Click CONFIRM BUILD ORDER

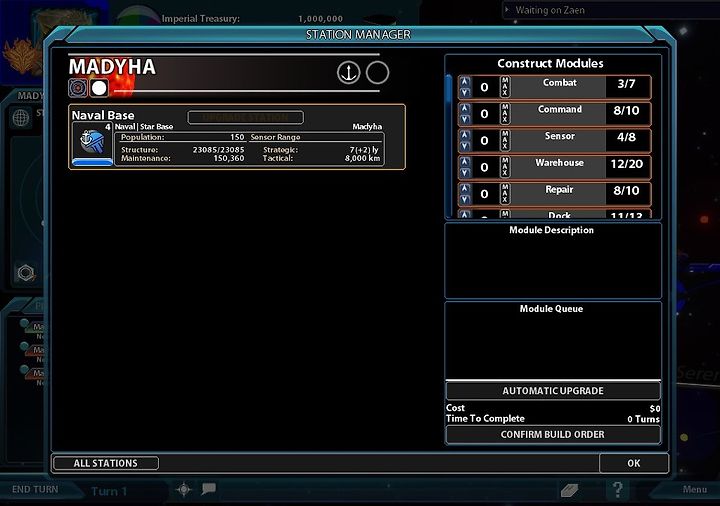click(553, 434)
